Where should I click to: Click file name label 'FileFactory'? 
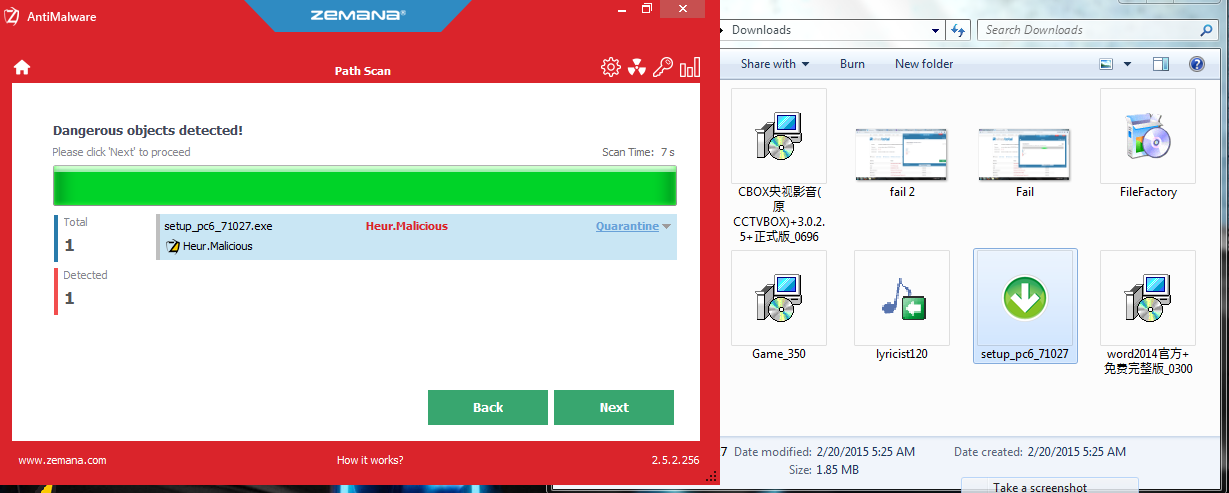click(x=1148, y=192)
